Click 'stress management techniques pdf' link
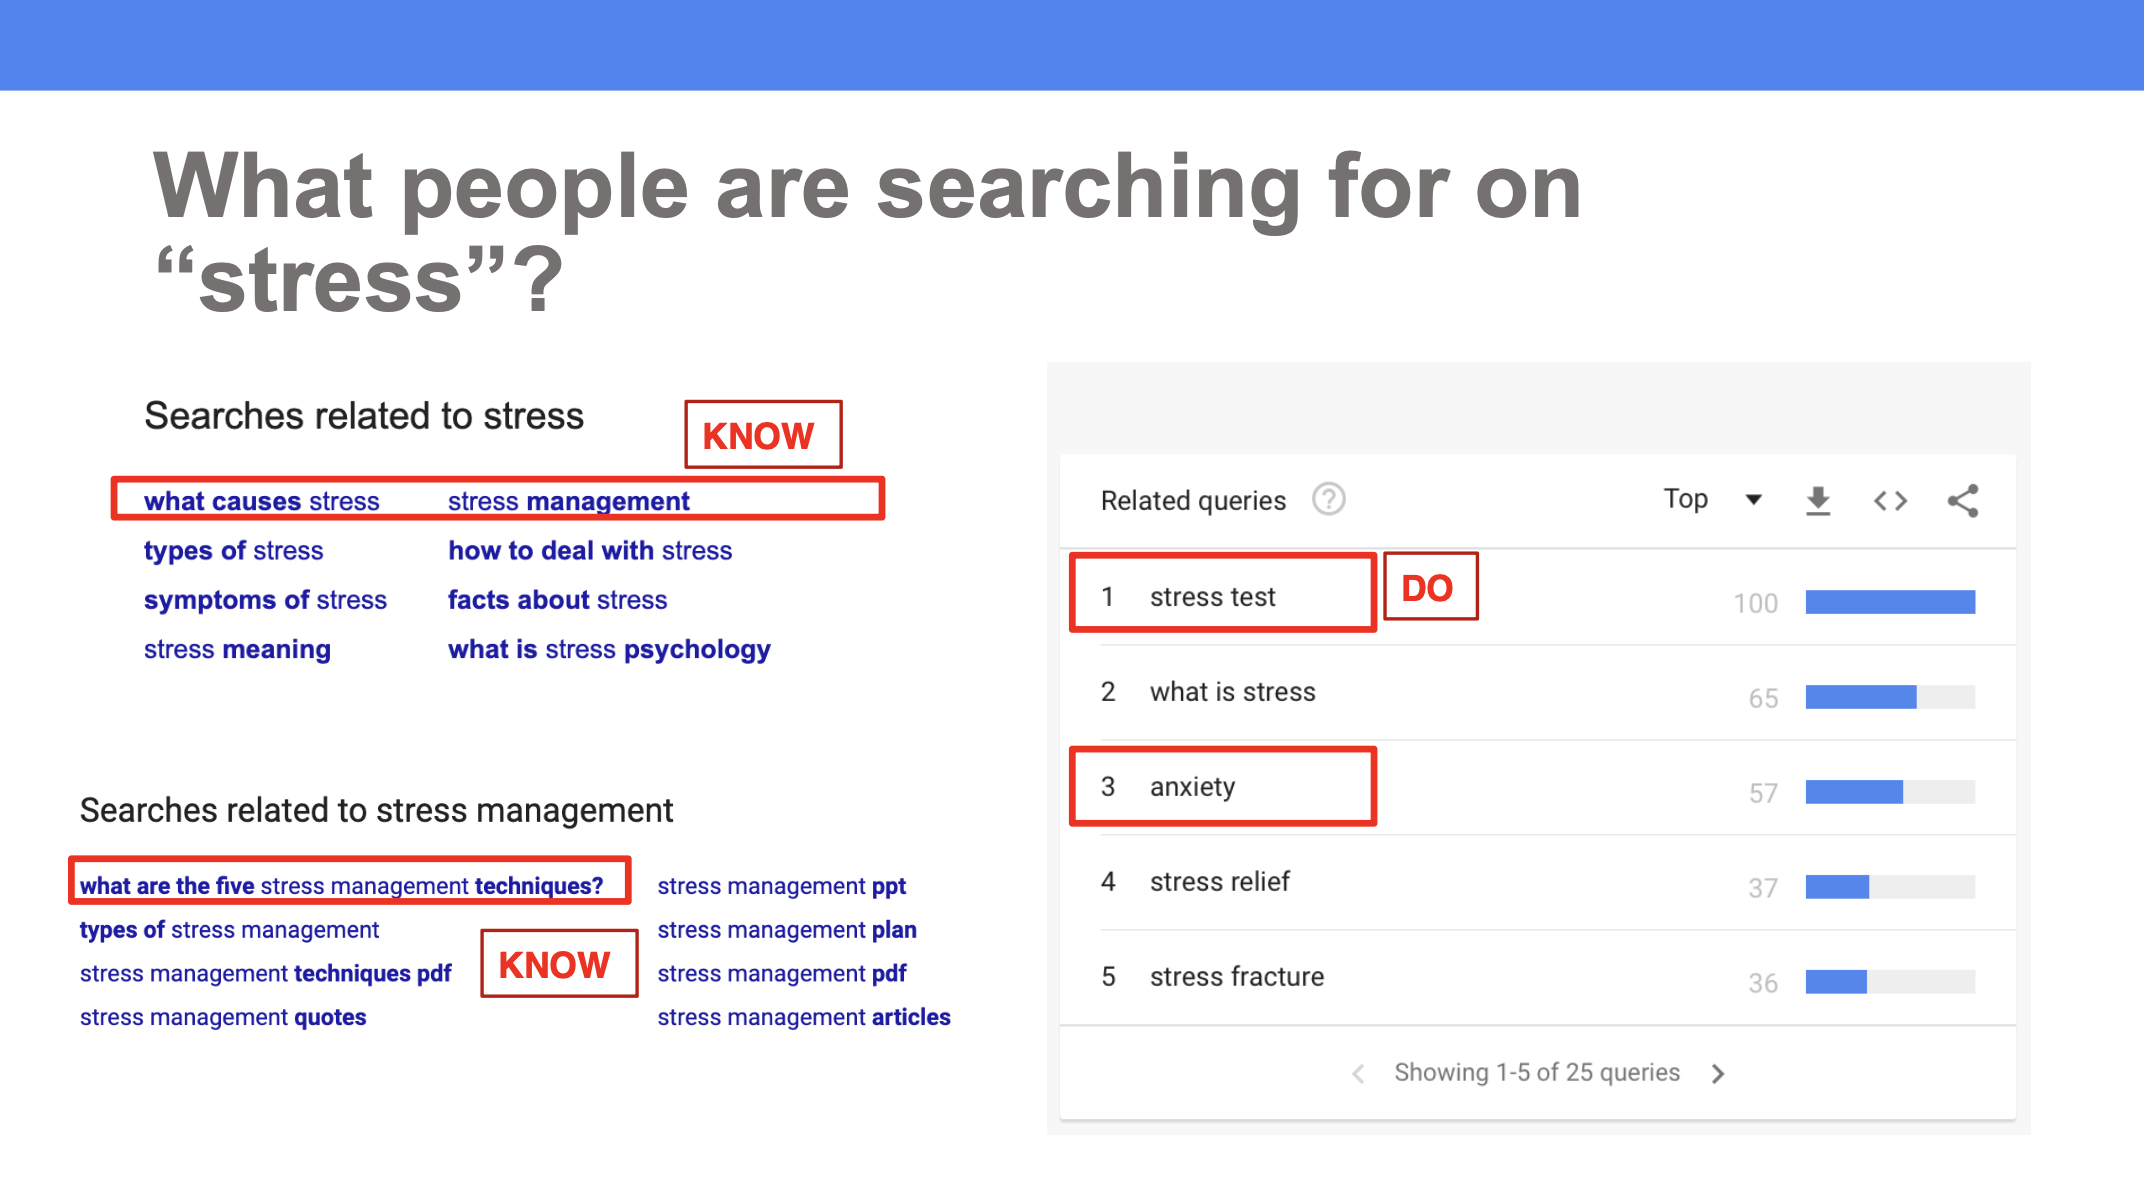This screenshot has height=1204, width=2144. pos(265,974)
